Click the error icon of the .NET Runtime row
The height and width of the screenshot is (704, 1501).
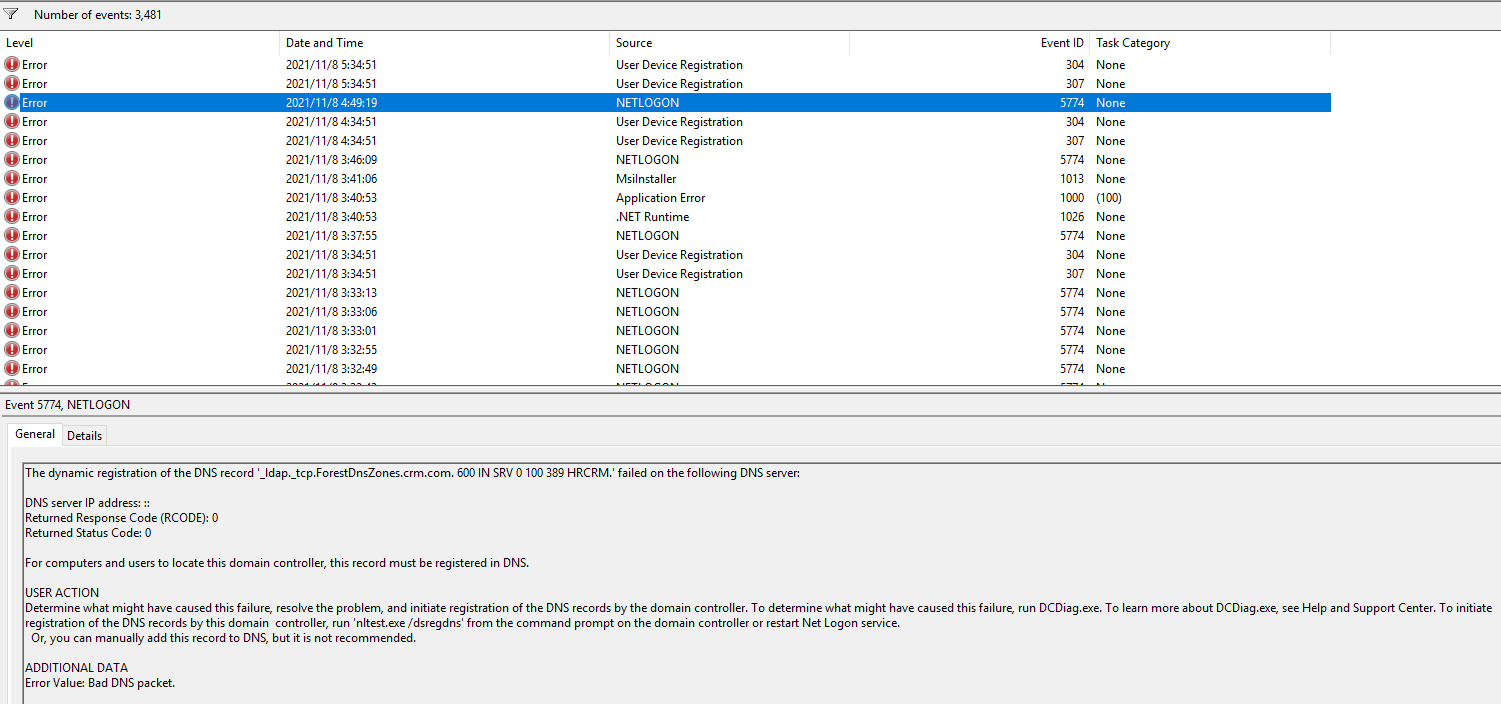[12, 217]
